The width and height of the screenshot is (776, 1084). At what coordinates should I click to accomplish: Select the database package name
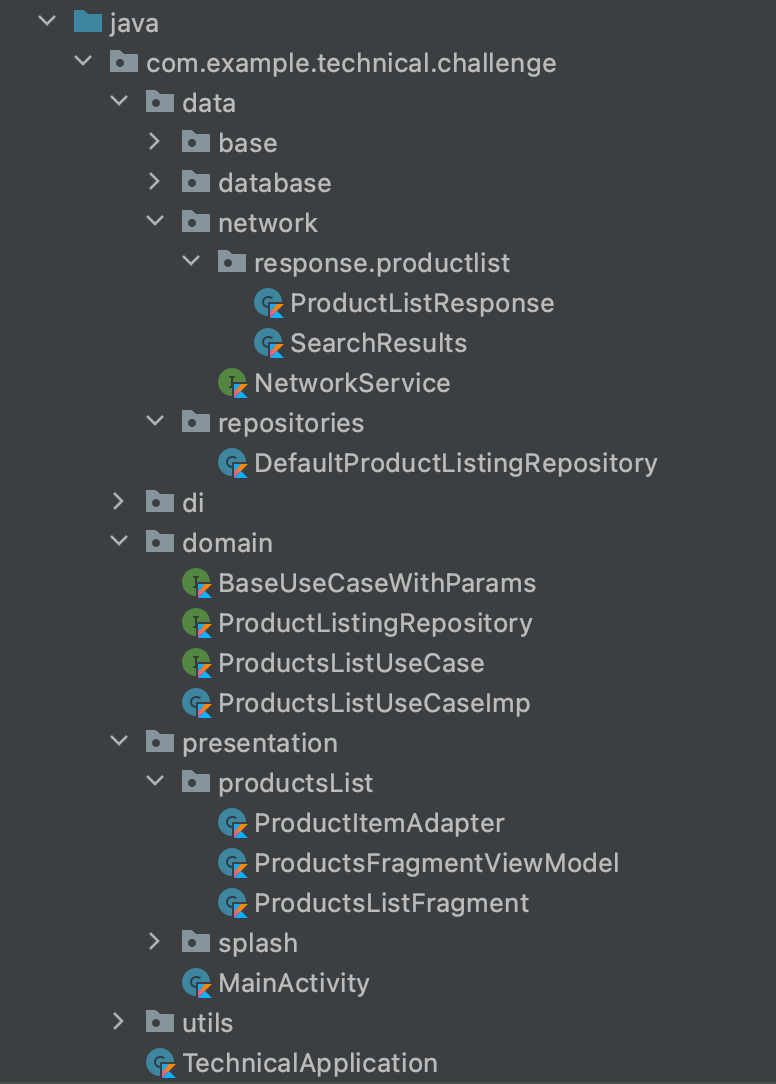[275, 183]
